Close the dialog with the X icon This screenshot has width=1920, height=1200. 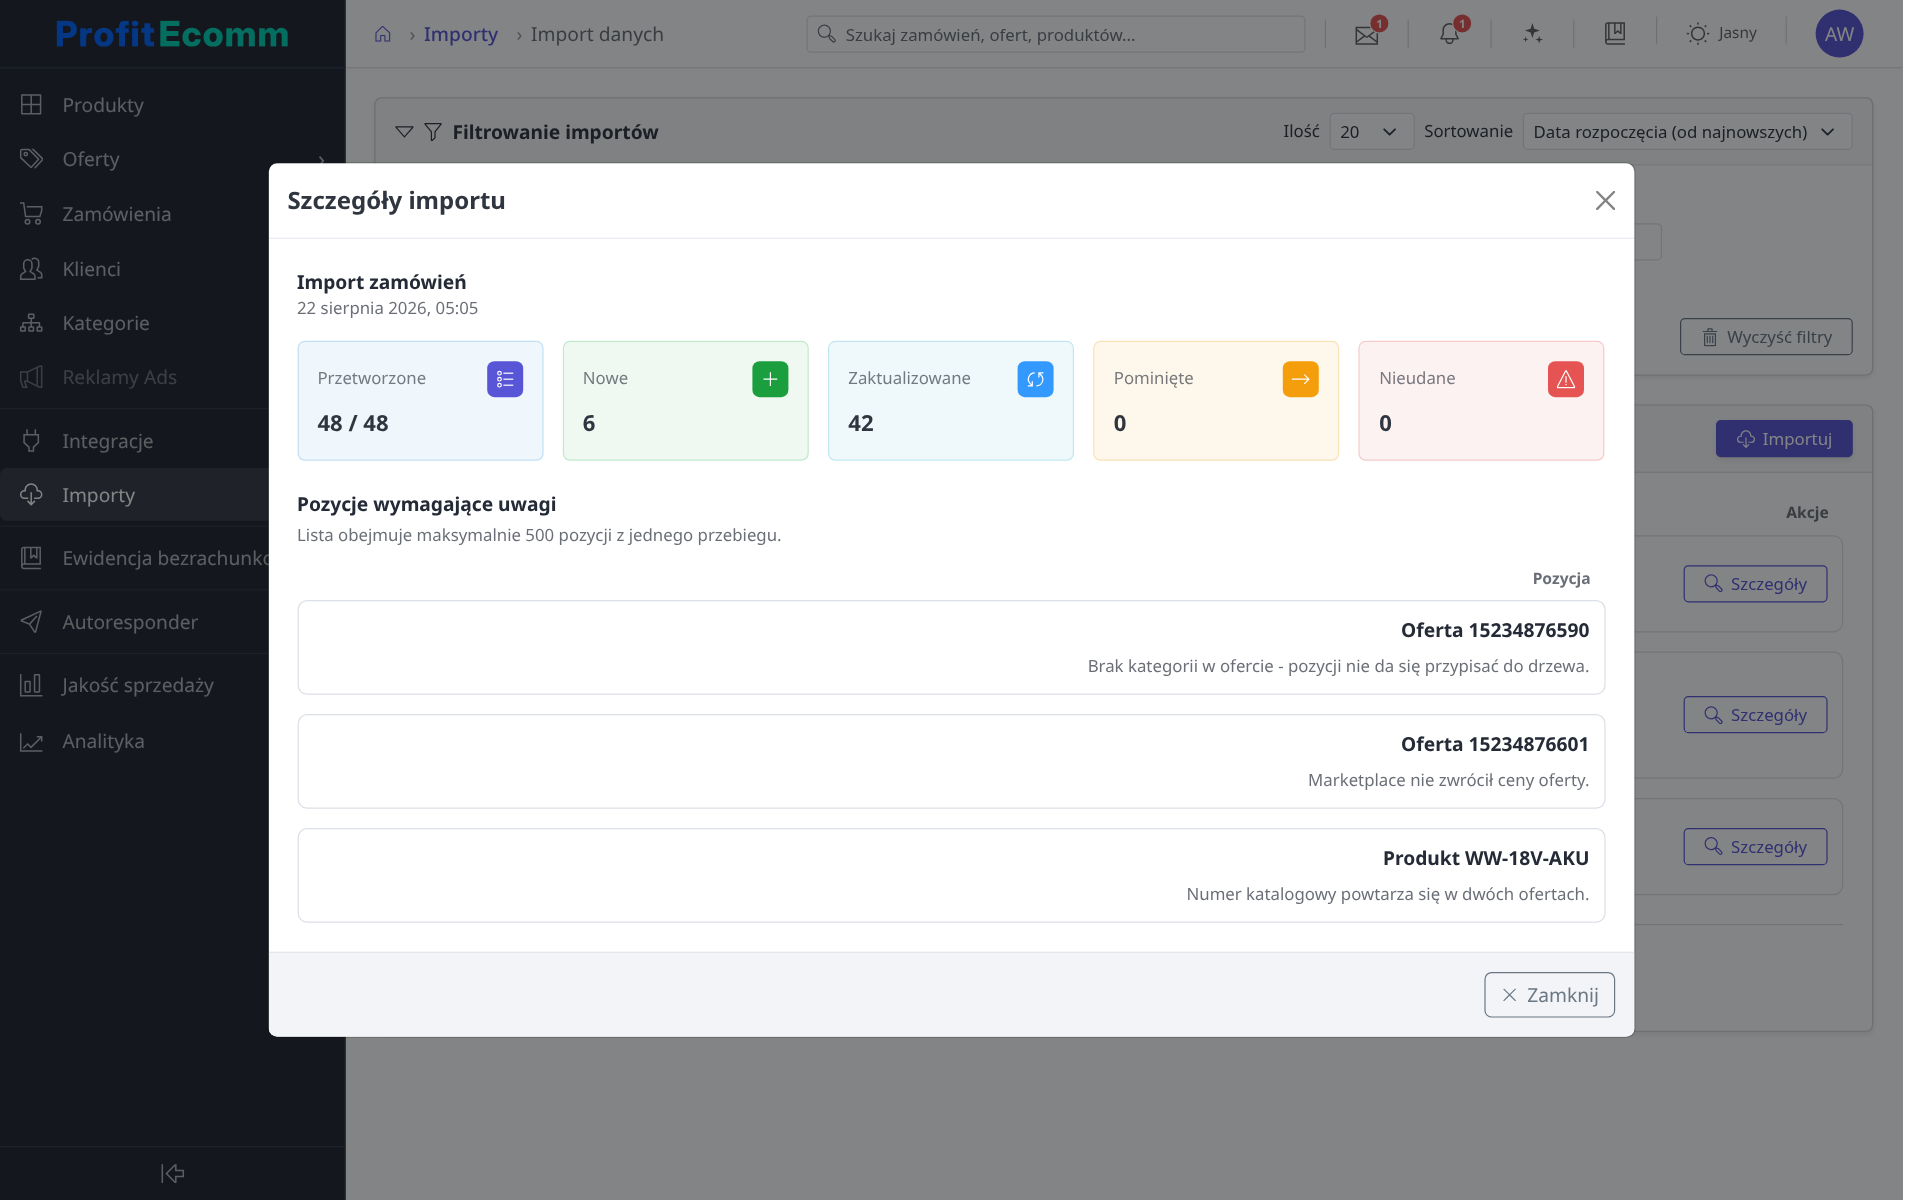tap(1605, 201)
